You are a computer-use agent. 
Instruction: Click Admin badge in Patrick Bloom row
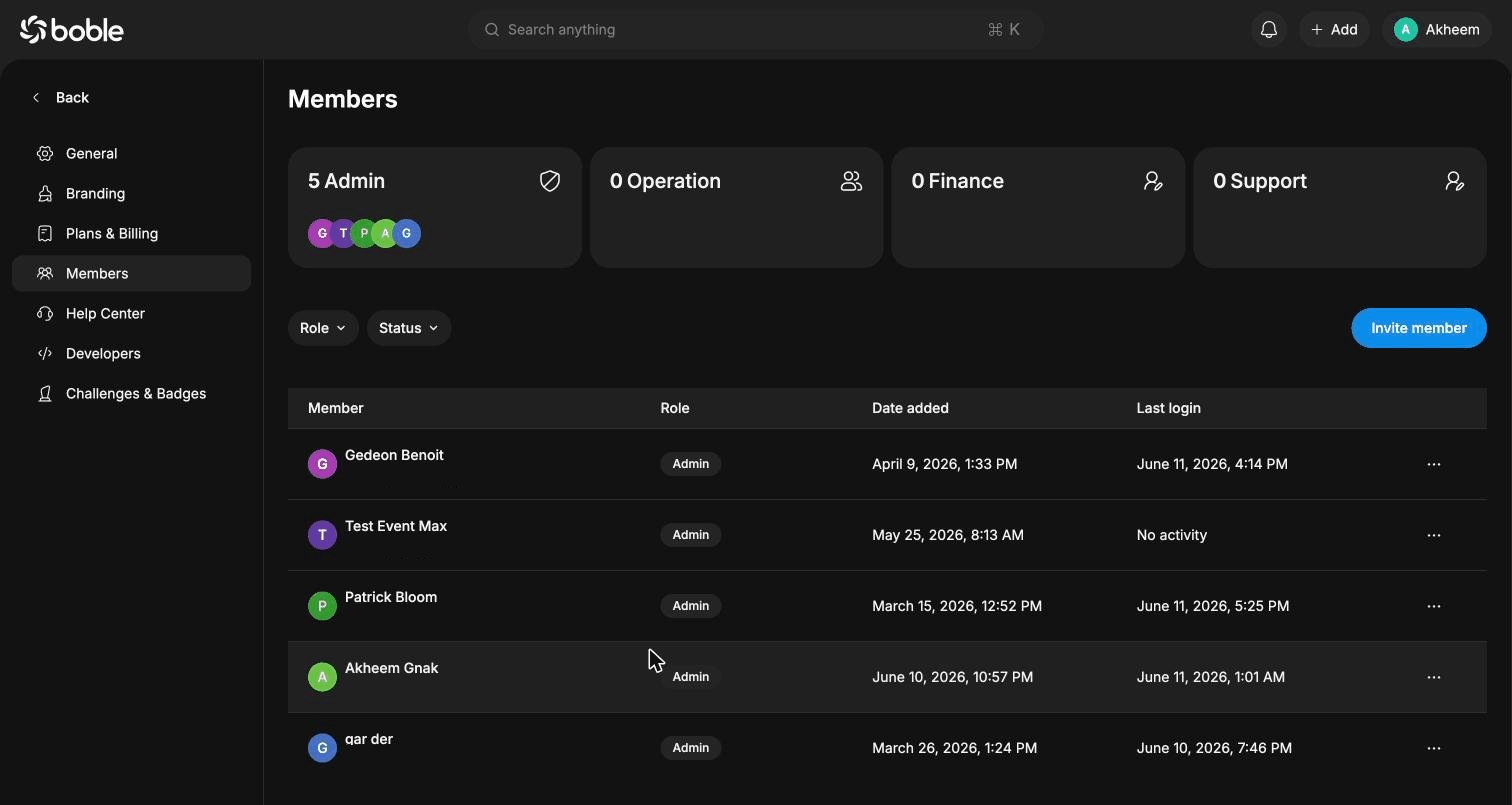click(x=691, y=606)
